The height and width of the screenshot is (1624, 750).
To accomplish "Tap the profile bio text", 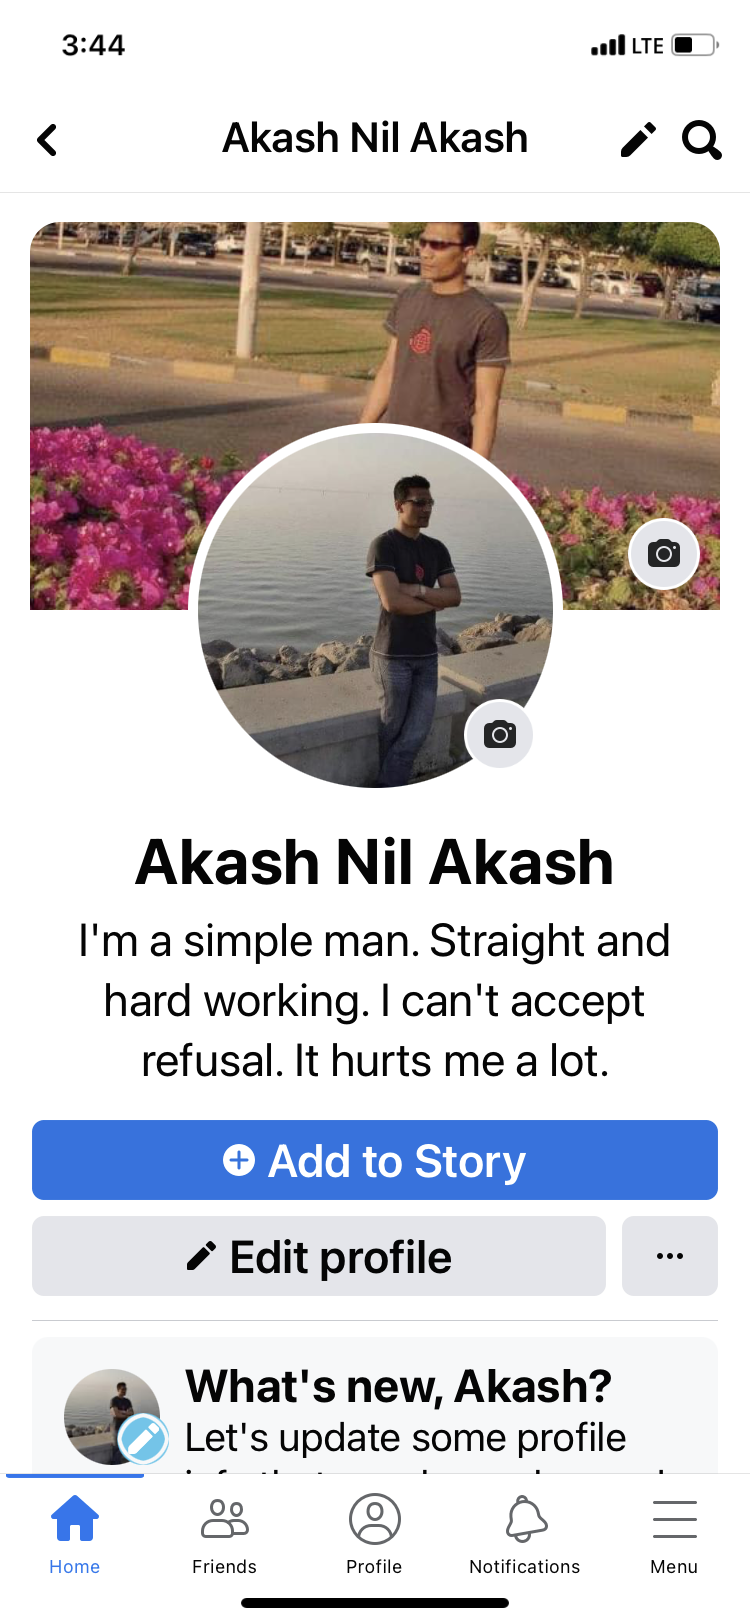I will click(x=375, y=1001).
